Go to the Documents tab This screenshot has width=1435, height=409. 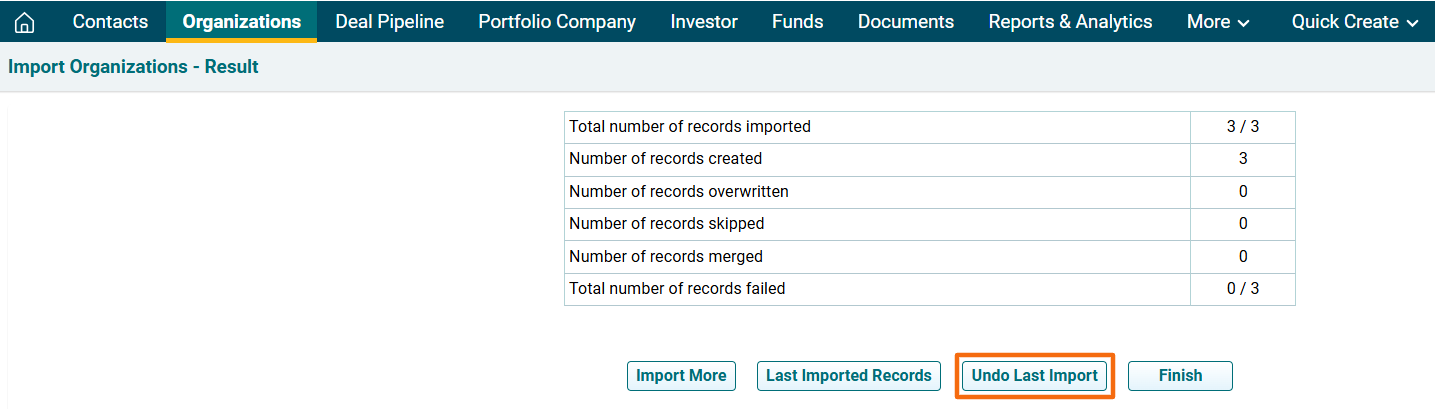pos(905,22)
